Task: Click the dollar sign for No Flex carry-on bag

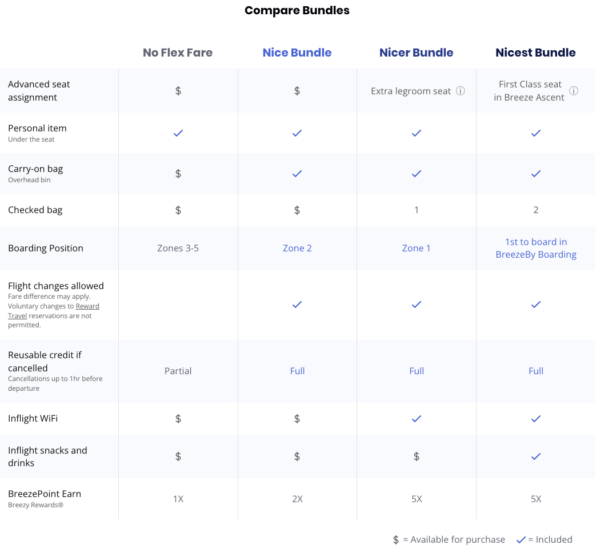Action: coord(178,174)
